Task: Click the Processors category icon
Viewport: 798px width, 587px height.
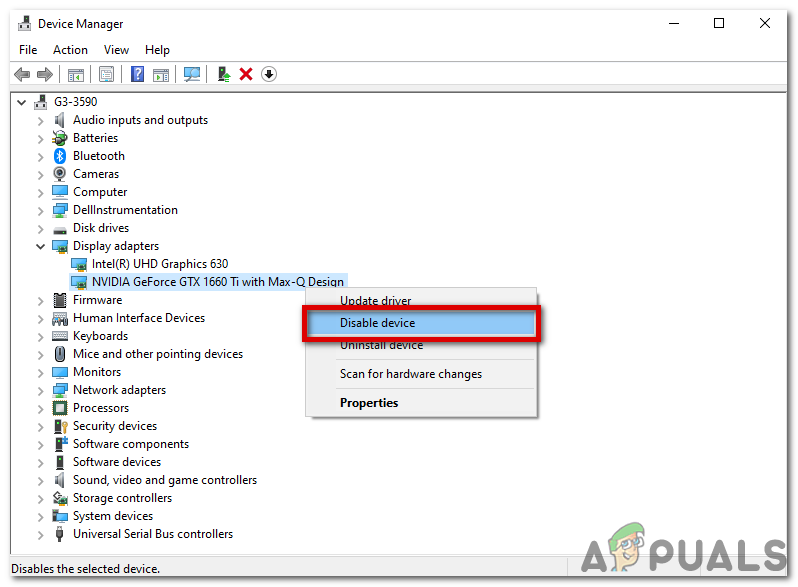Action: [x=60, y=408]
